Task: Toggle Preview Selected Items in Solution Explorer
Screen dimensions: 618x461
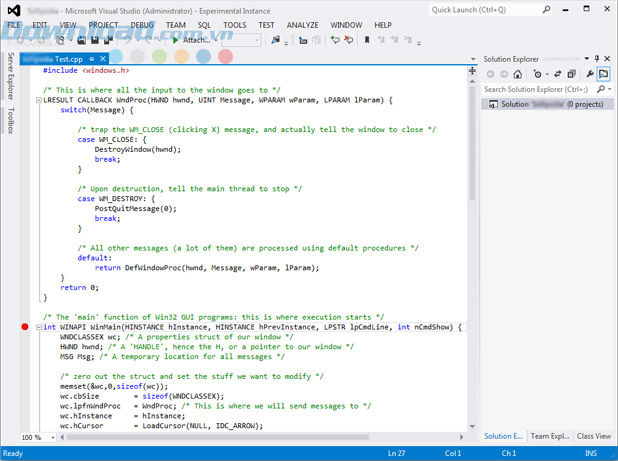Action: point(603,74)
